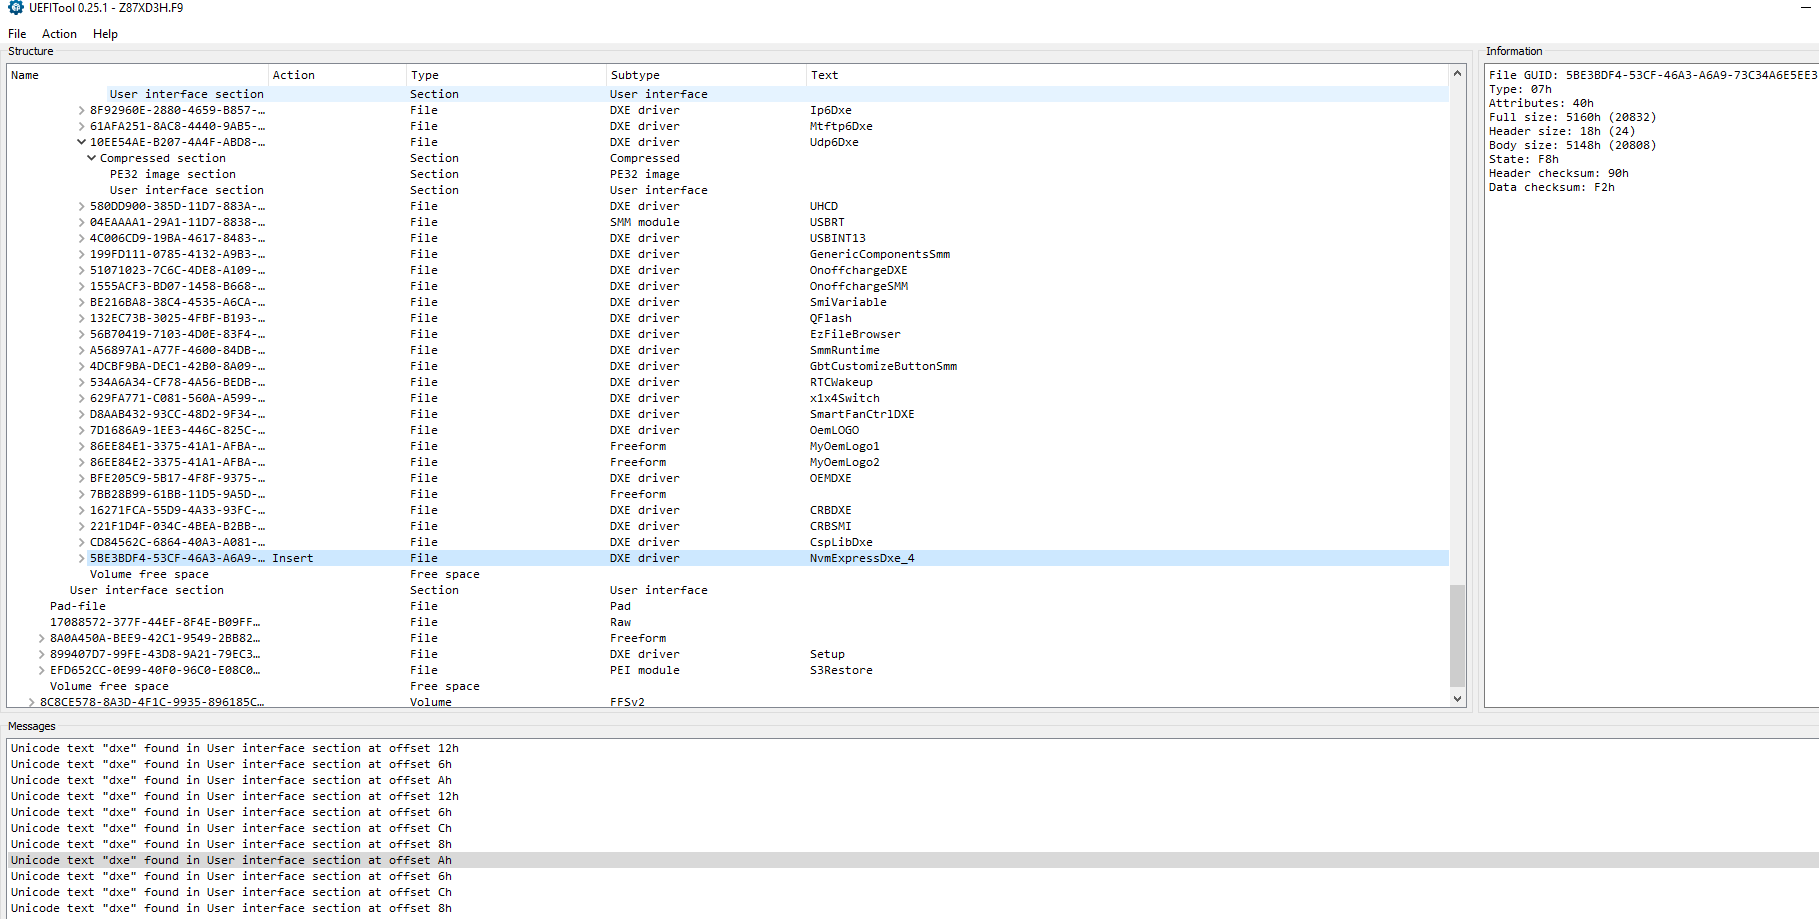Click the File GUID line in Information
Screen dimensions: 1819x919
tap(1652, 75)
